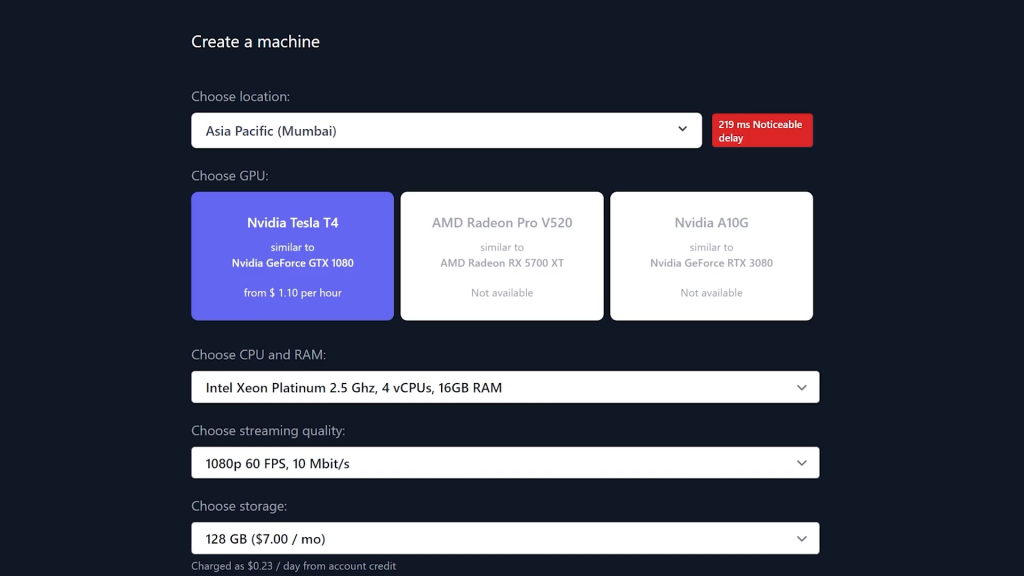Click the Choose CPU and RAM label
This screenshot has width=1024, height=576.
tap(259, 355)
